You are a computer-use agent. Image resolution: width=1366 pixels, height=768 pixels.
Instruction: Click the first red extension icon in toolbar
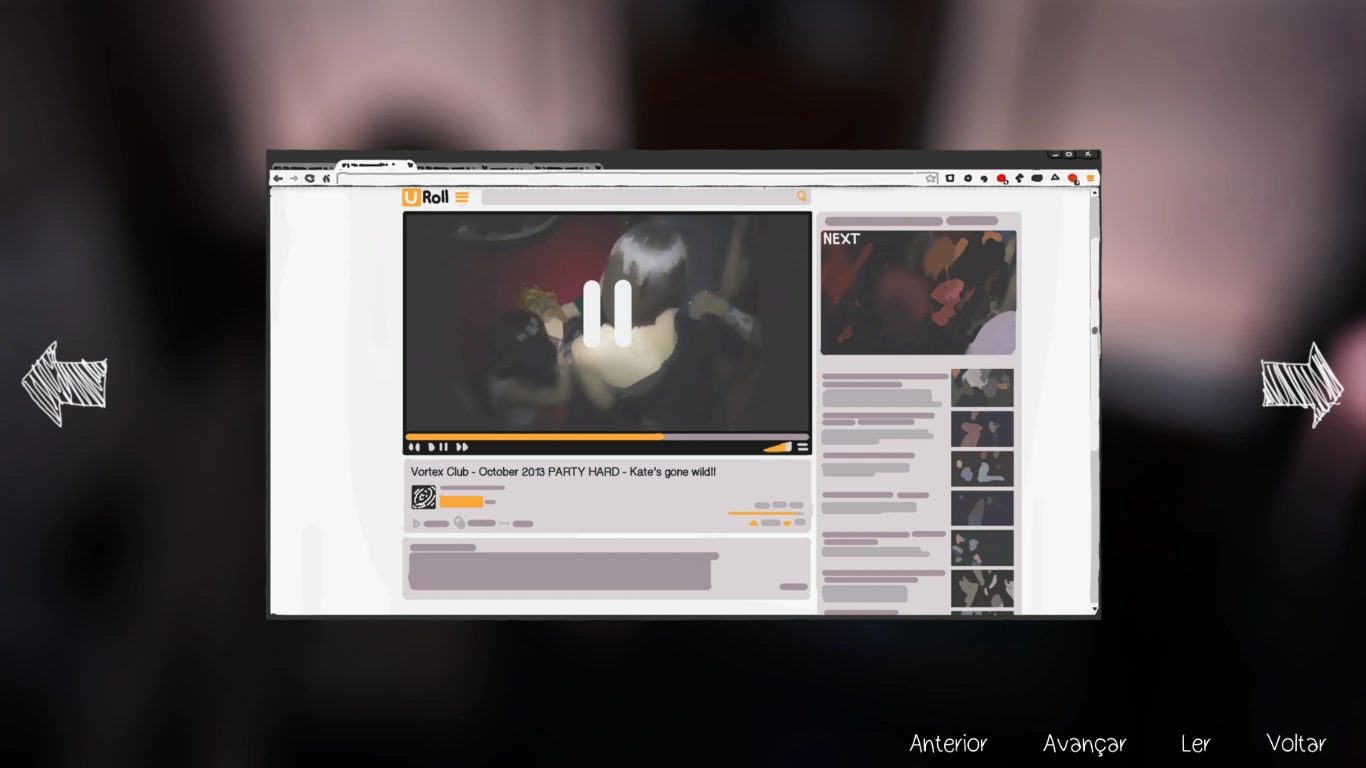click(x=1001, y=179)
